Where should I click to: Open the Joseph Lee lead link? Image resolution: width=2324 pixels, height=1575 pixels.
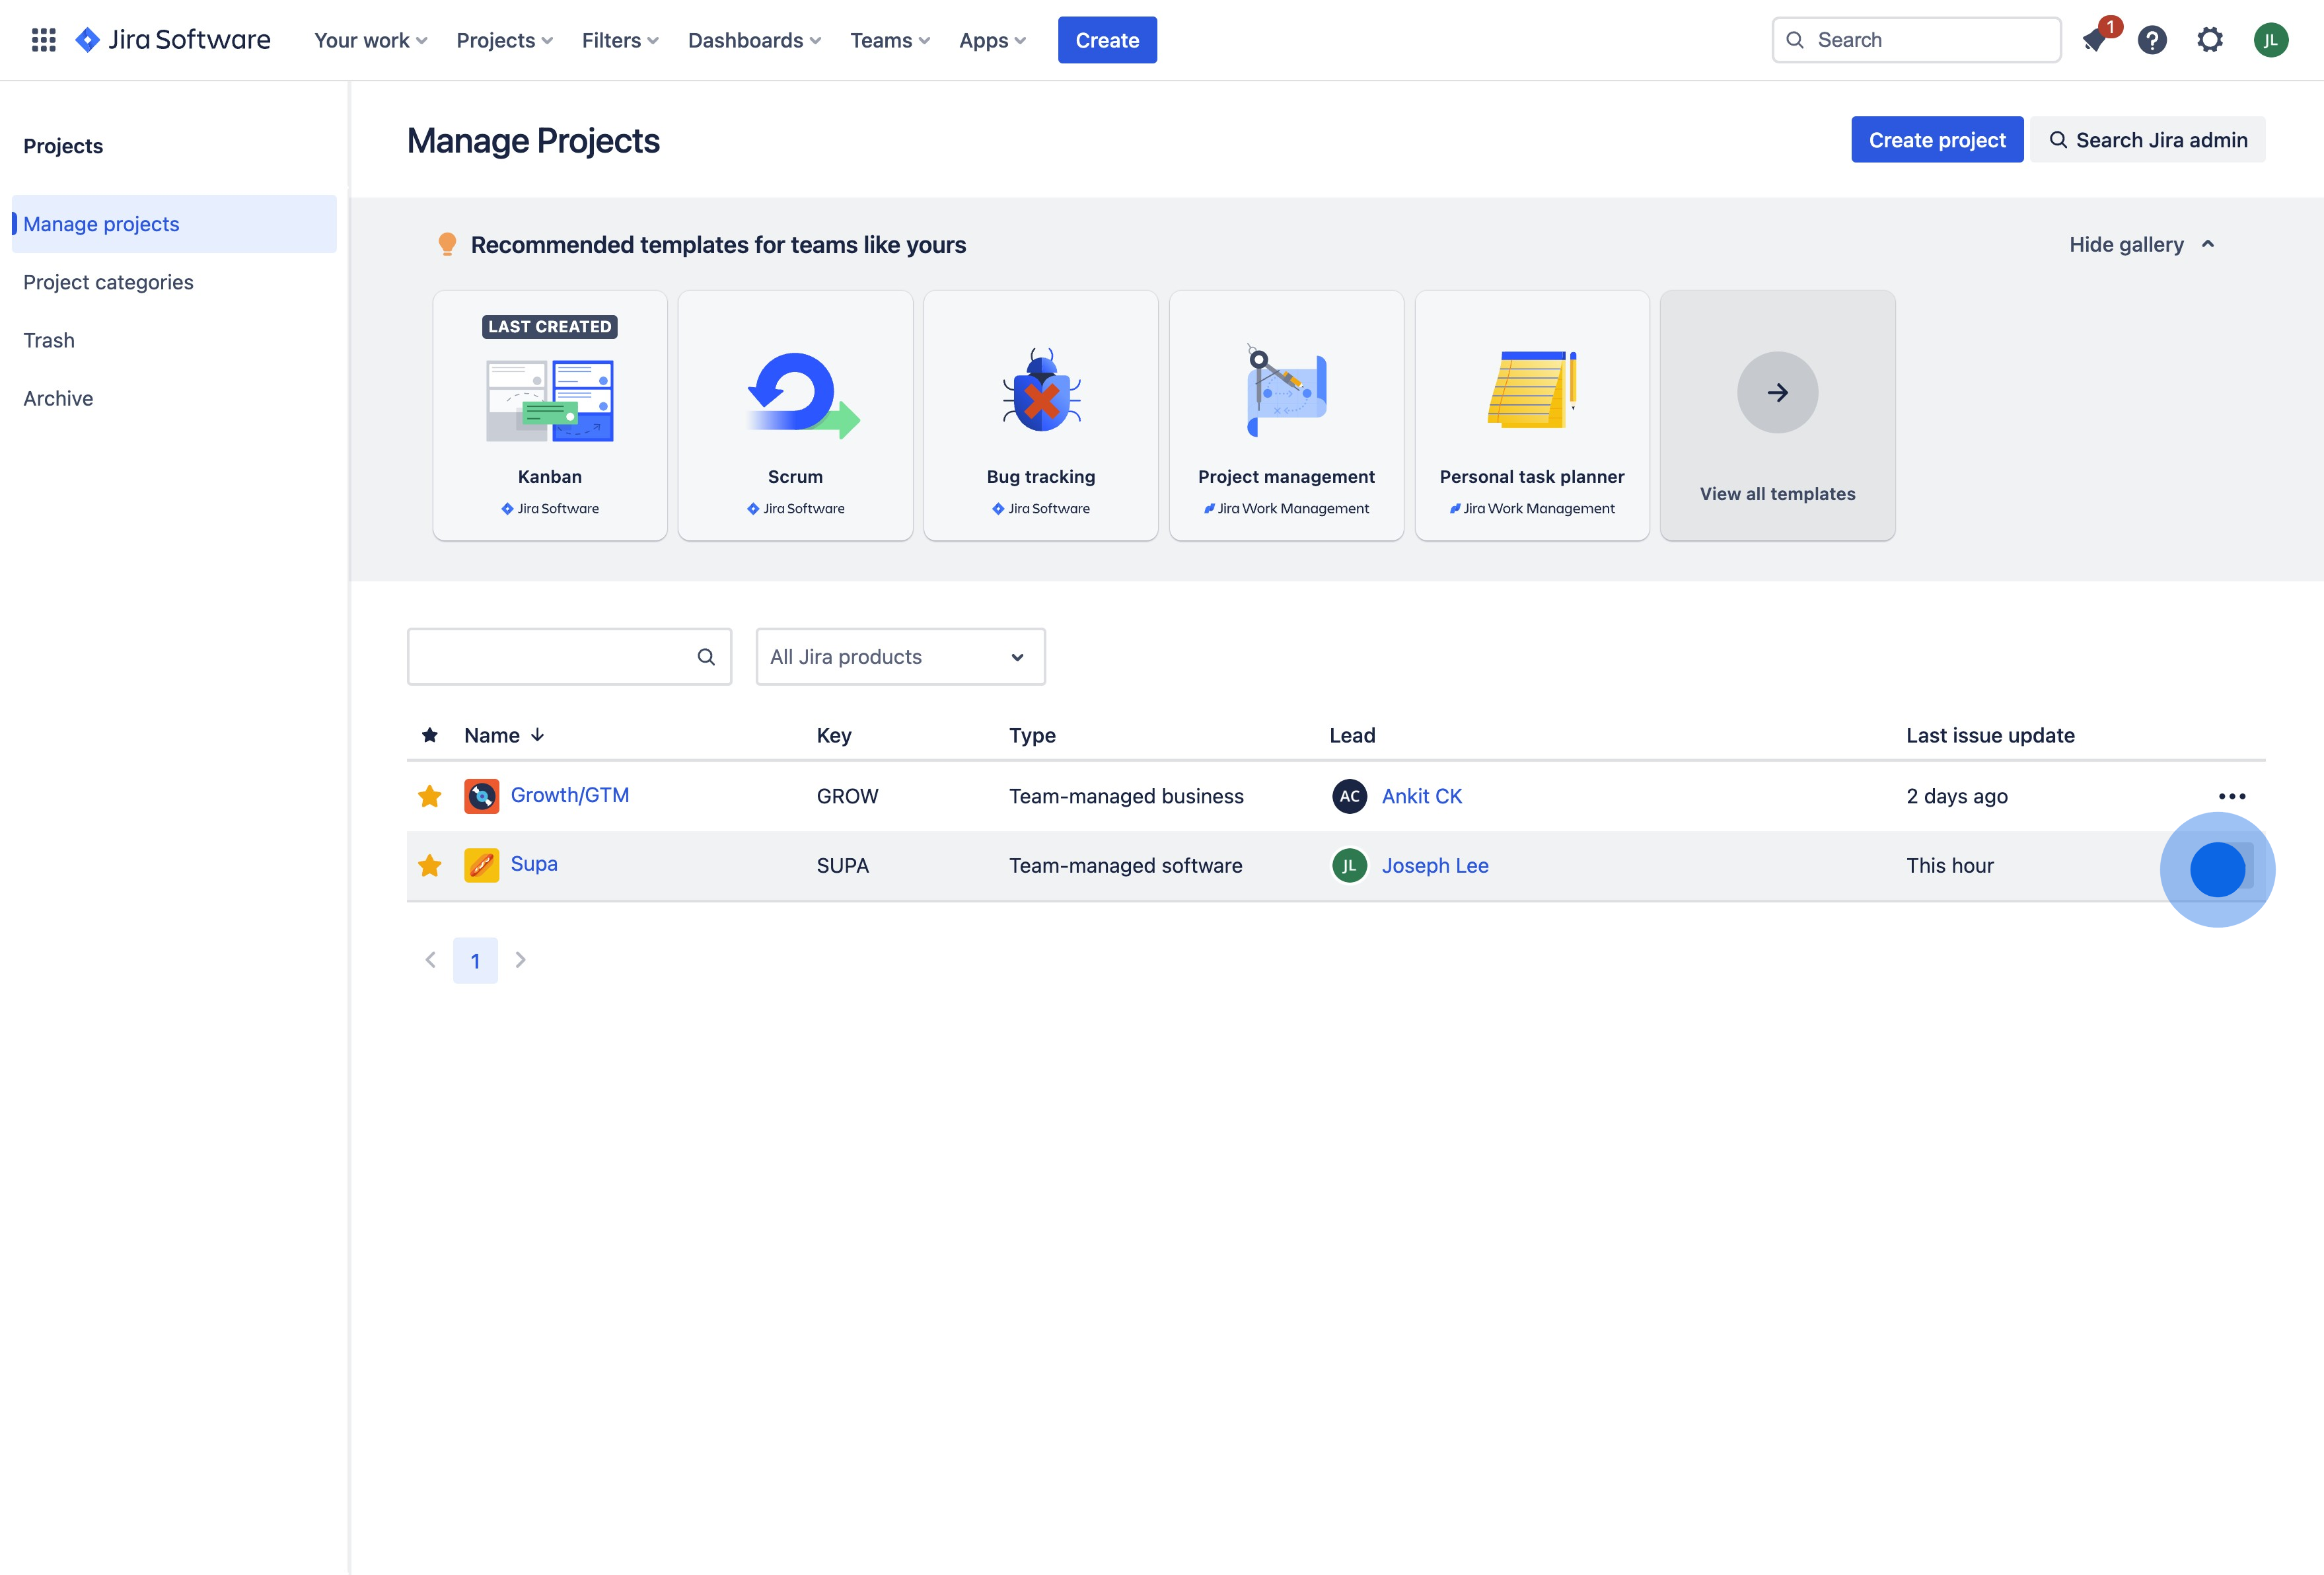[x=1434, y=866]
